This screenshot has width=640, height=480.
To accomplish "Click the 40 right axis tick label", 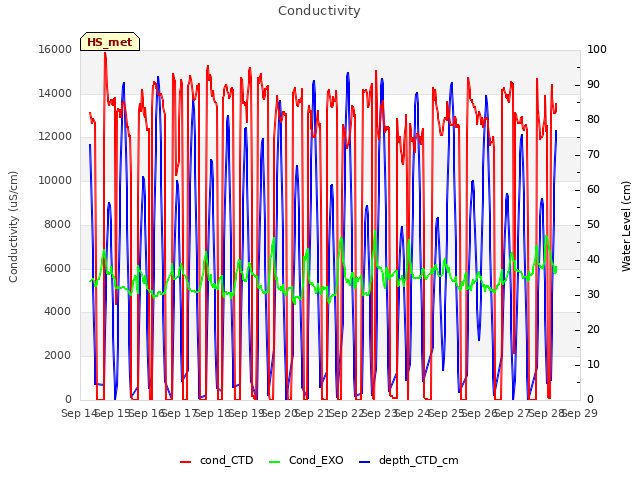I will tap(593, 260).
